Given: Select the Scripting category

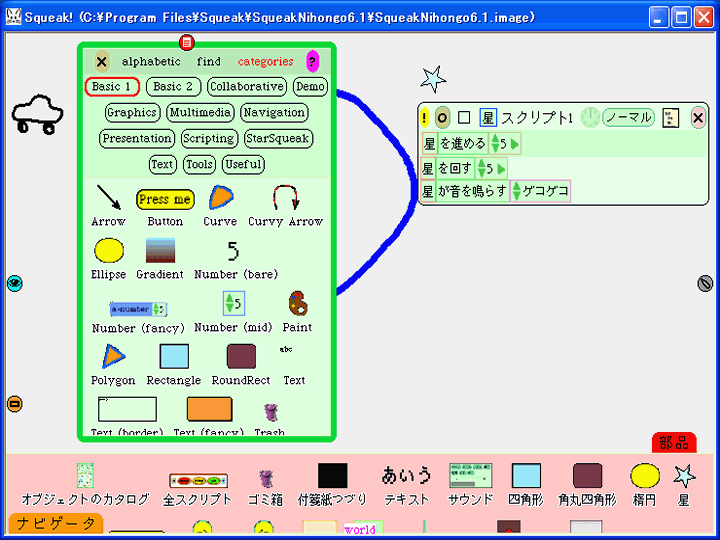Looking at the screenshot, I should click(x=209, y=138).
